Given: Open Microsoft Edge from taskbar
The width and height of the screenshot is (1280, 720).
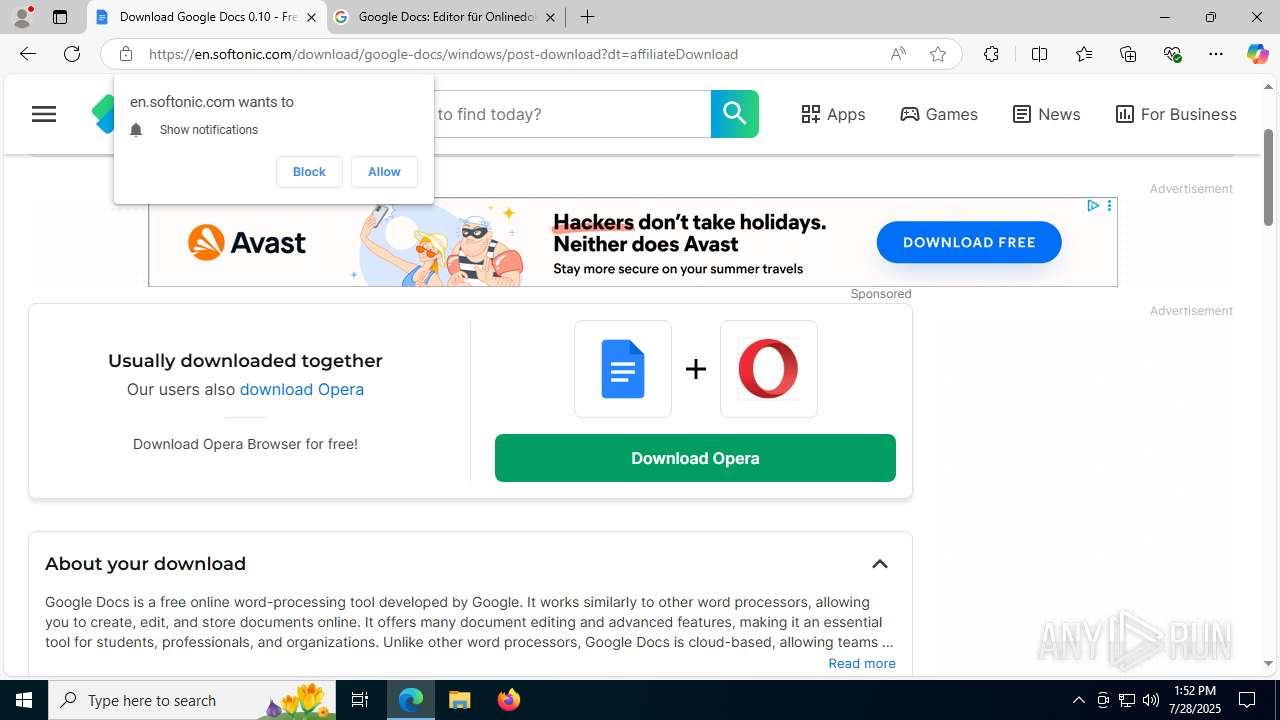Looking at the screenshot, I should pyautogui.click(x=411, y=700).
